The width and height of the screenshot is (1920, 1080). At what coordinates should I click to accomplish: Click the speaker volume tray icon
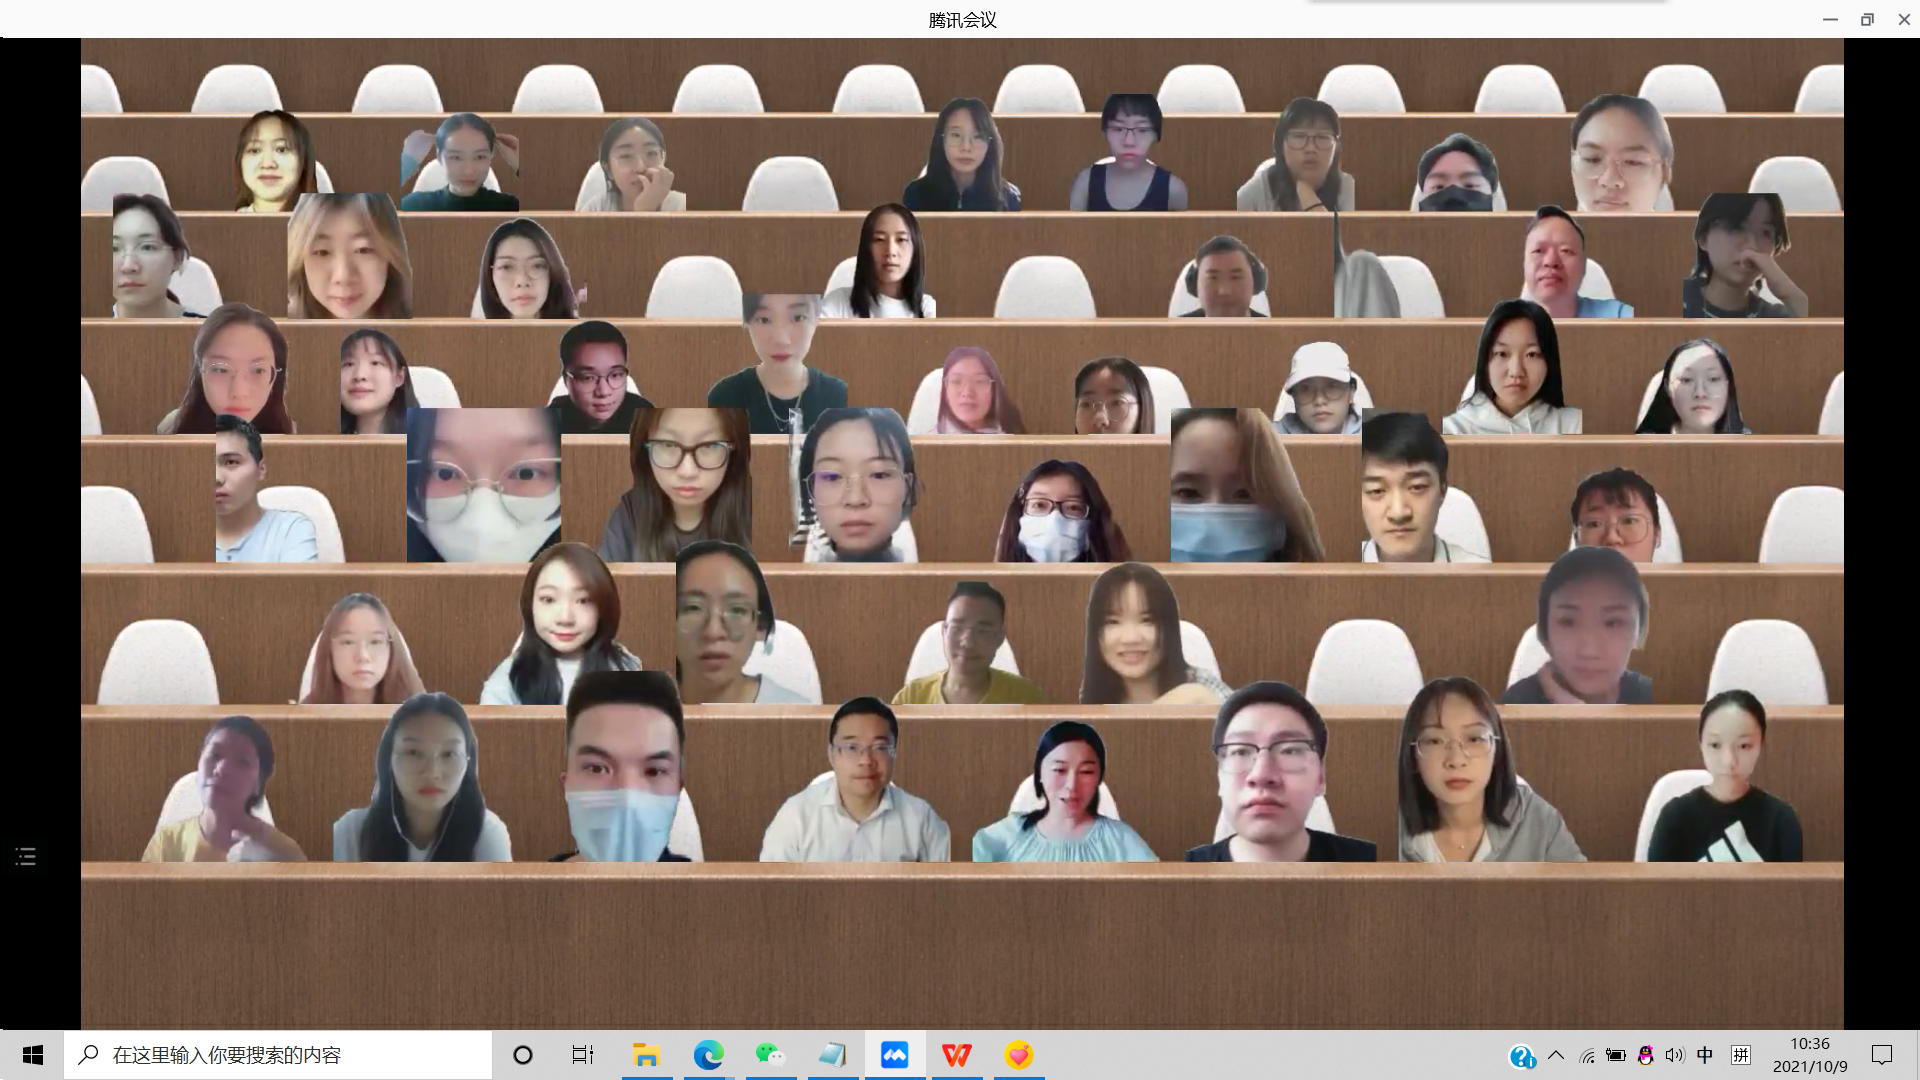(x=1675, y=1055)
